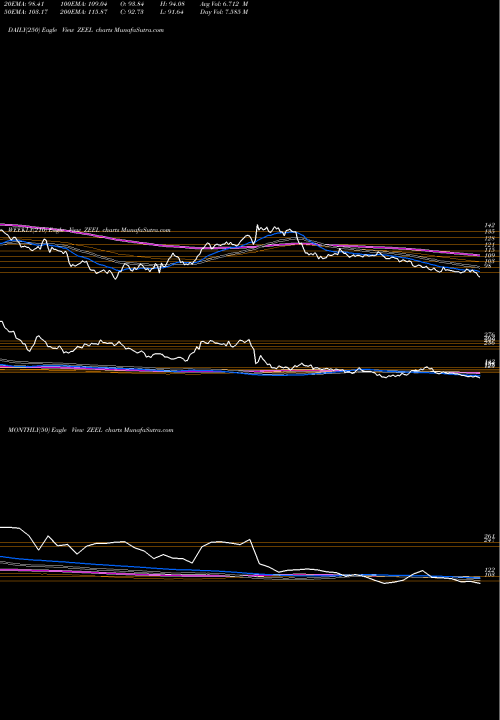Click the DAILY(250) Eagle View ZEEL chart title
This screenshot has height=720, width=500.
(x=86, y=30)
